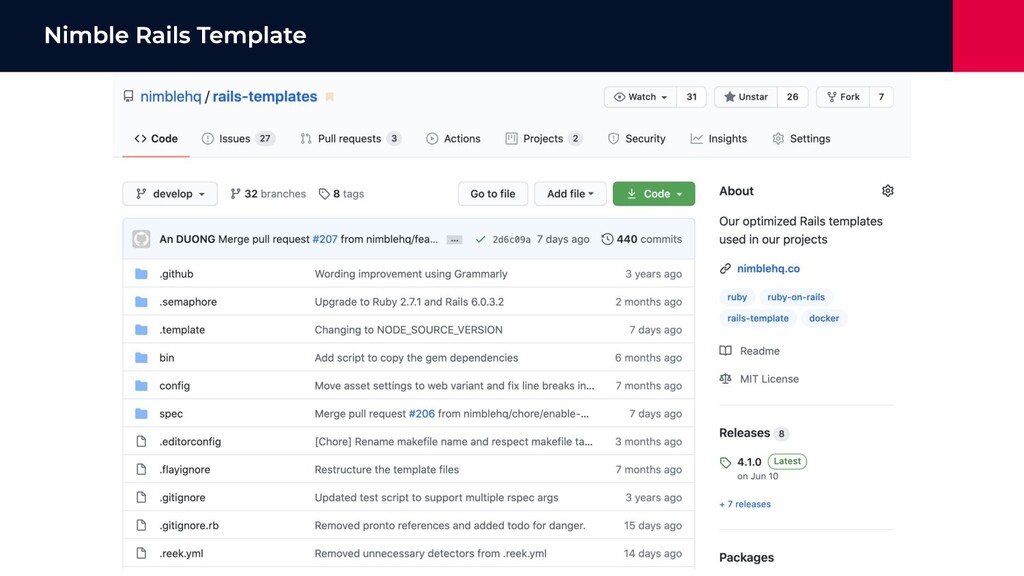
Task: Open the config folder
Action: 174,386
